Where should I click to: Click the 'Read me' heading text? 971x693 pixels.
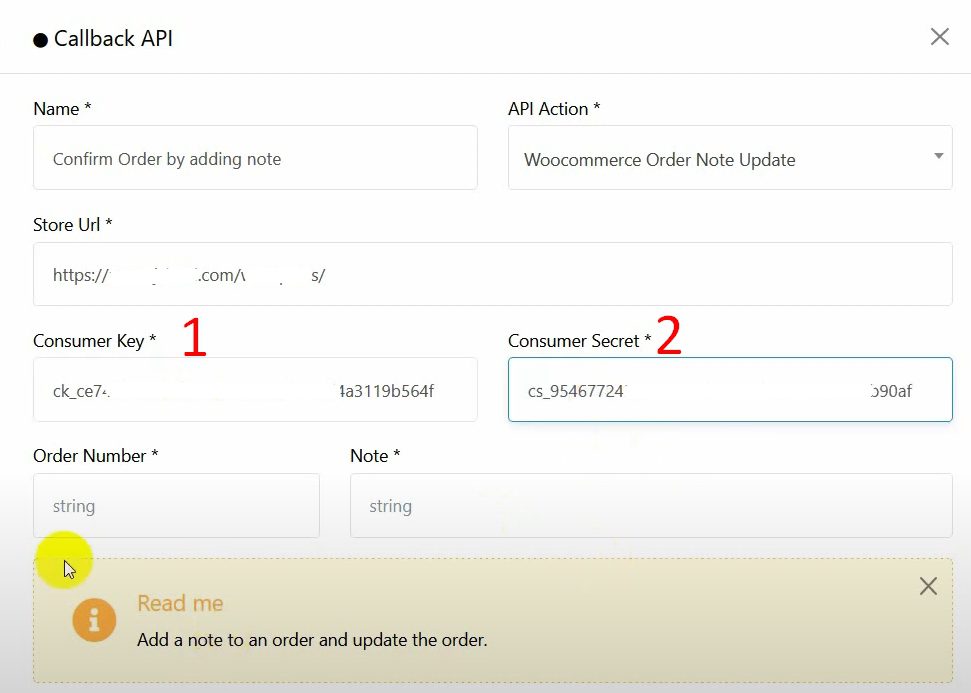(x=180, y=603)
